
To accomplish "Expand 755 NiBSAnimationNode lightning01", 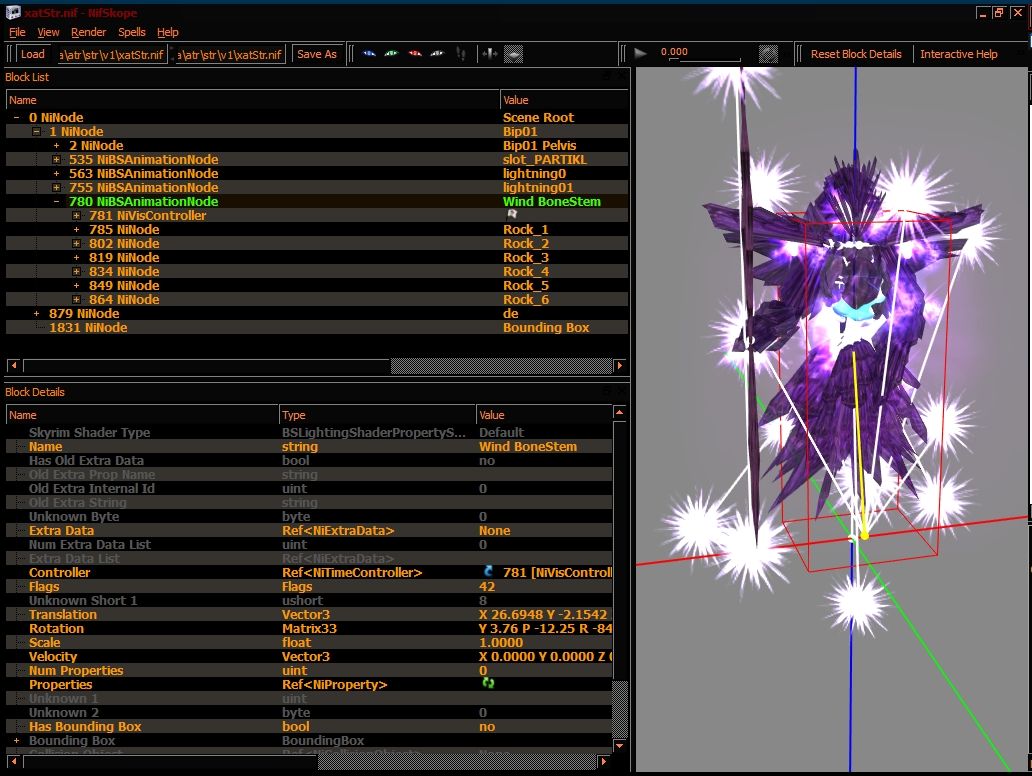I will click(x=57, y=187).
